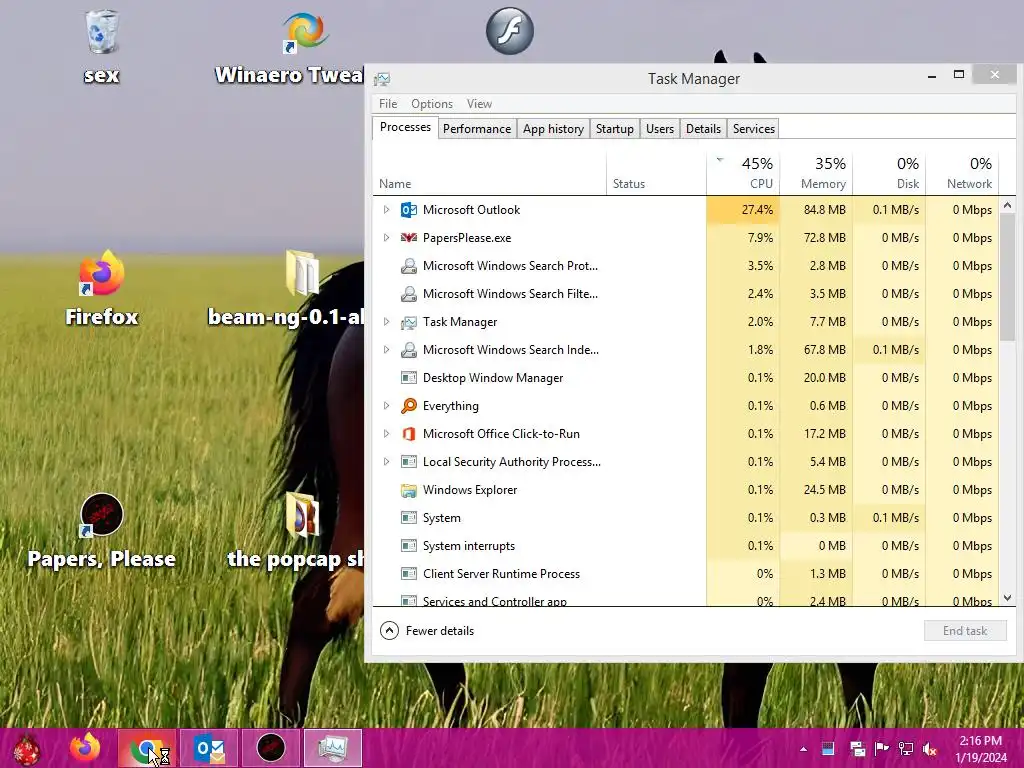Image resolution: width=1024 pixels, height=768 pixels.
Task: Switch to Papers Please taskbar button
Action: tap(271, 748)
